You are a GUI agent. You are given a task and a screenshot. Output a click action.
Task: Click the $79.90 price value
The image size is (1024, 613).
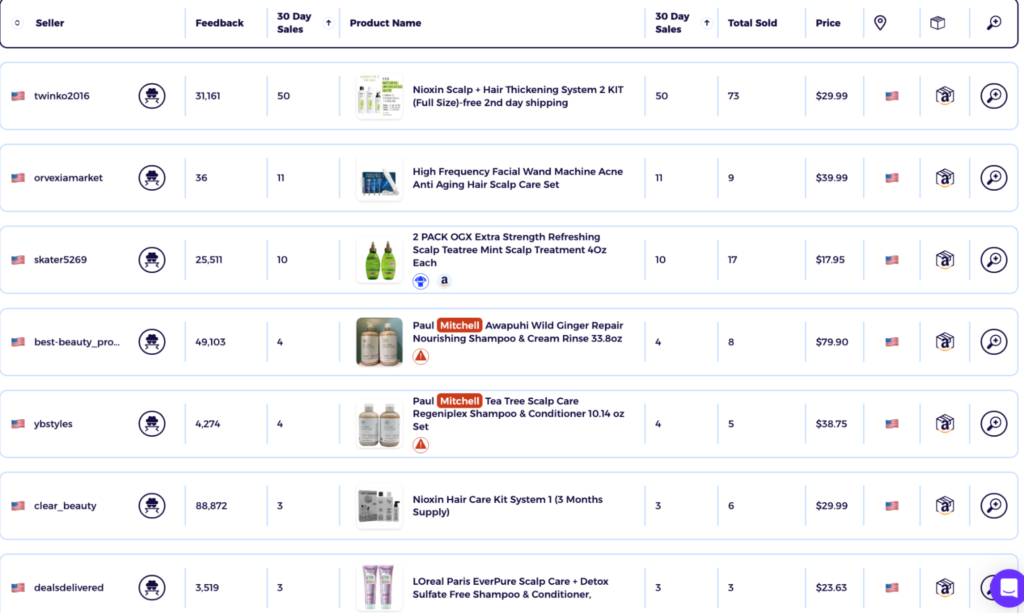tap(831, 341)
